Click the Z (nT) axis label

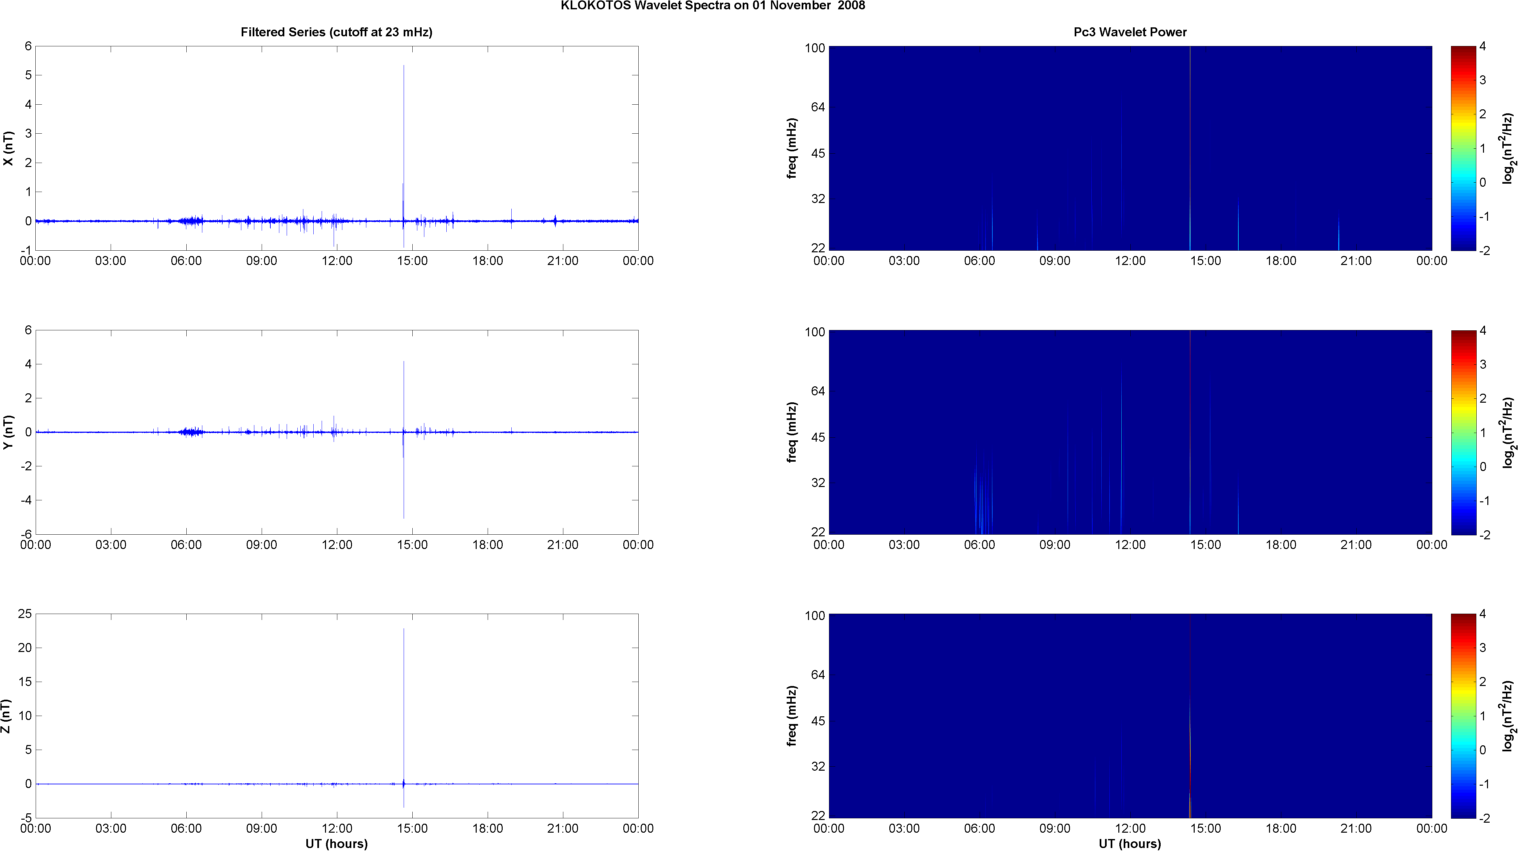coord(8,716)
